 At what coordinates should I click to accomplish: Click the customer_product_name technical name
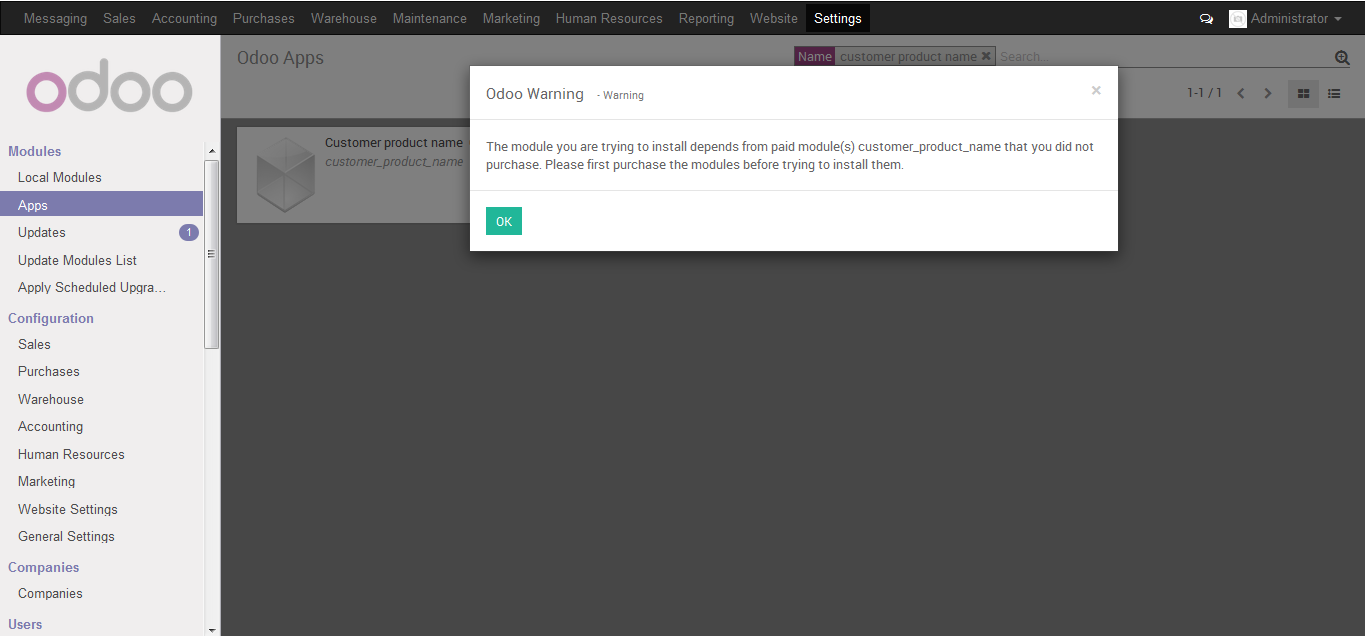(394, 162)
